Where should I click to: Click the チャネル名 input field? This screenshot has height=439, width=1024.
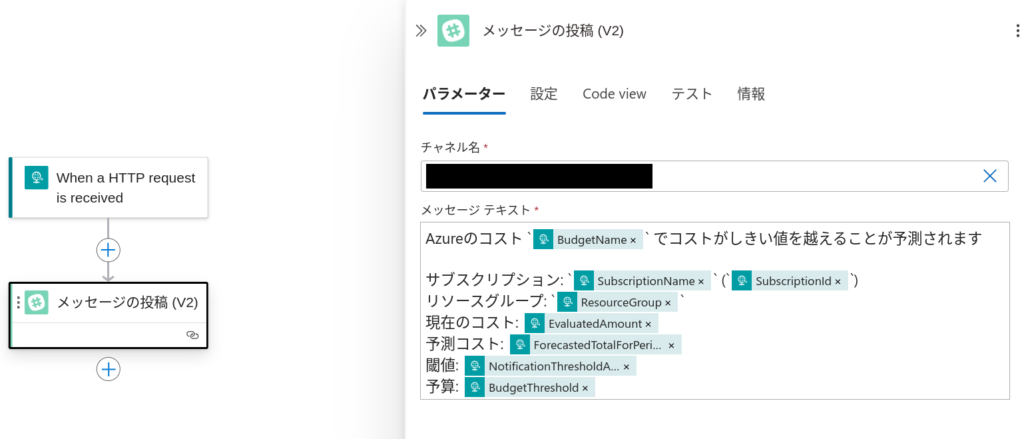(x=714, y=176)
